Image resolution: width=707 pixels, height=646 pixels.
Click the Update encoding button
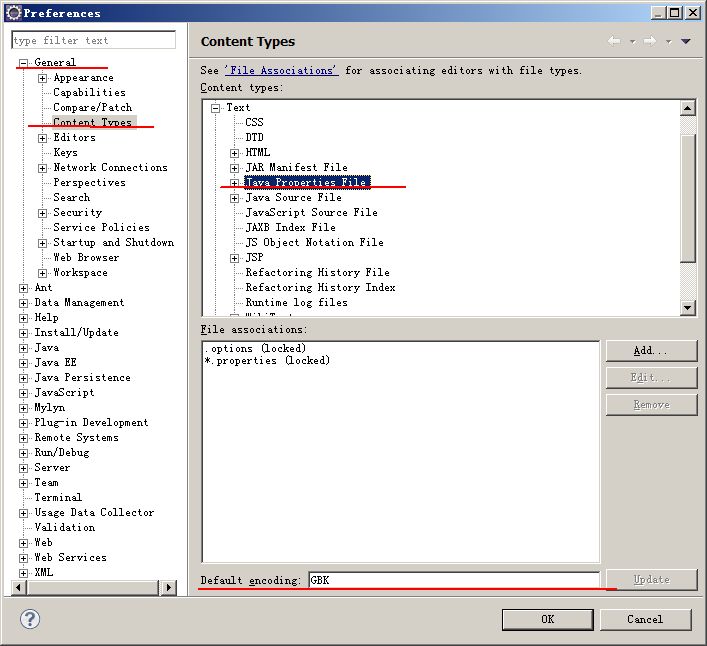coord(651,580)
